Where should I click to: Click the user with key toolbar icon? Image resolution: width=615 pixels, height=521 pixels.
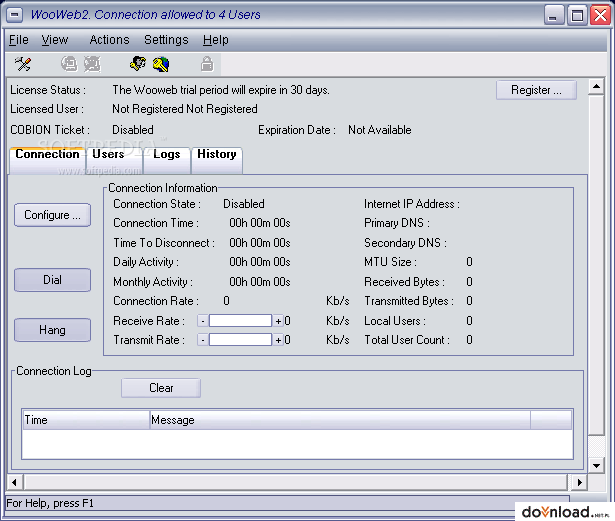[138, 64]
